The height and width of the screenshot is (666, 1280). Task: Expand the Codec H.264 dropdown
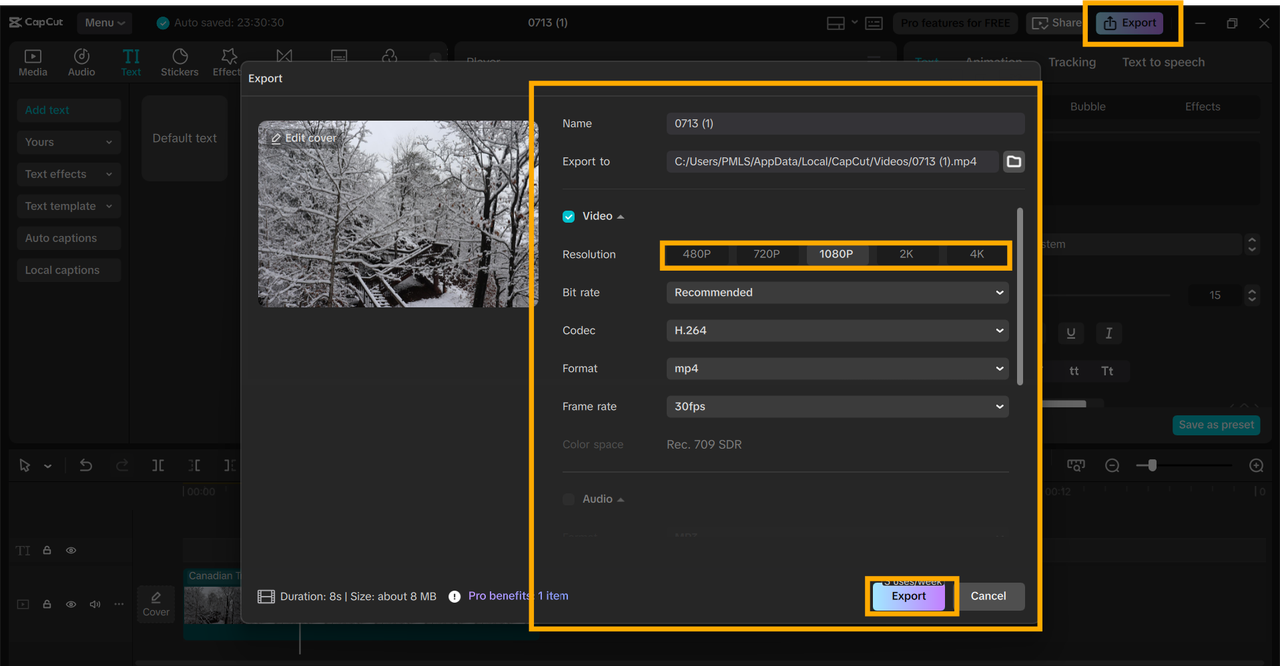pos(837,331)
